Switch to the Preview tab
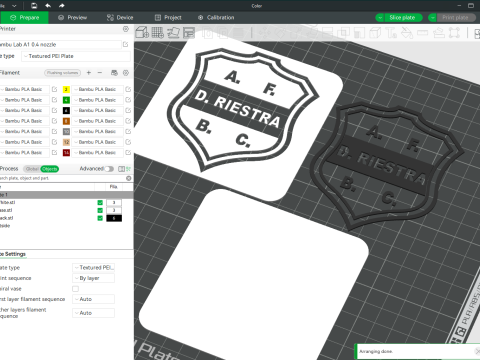Image resolution: width=480 pixels, height=360 pixels. (x=72, y=18)
